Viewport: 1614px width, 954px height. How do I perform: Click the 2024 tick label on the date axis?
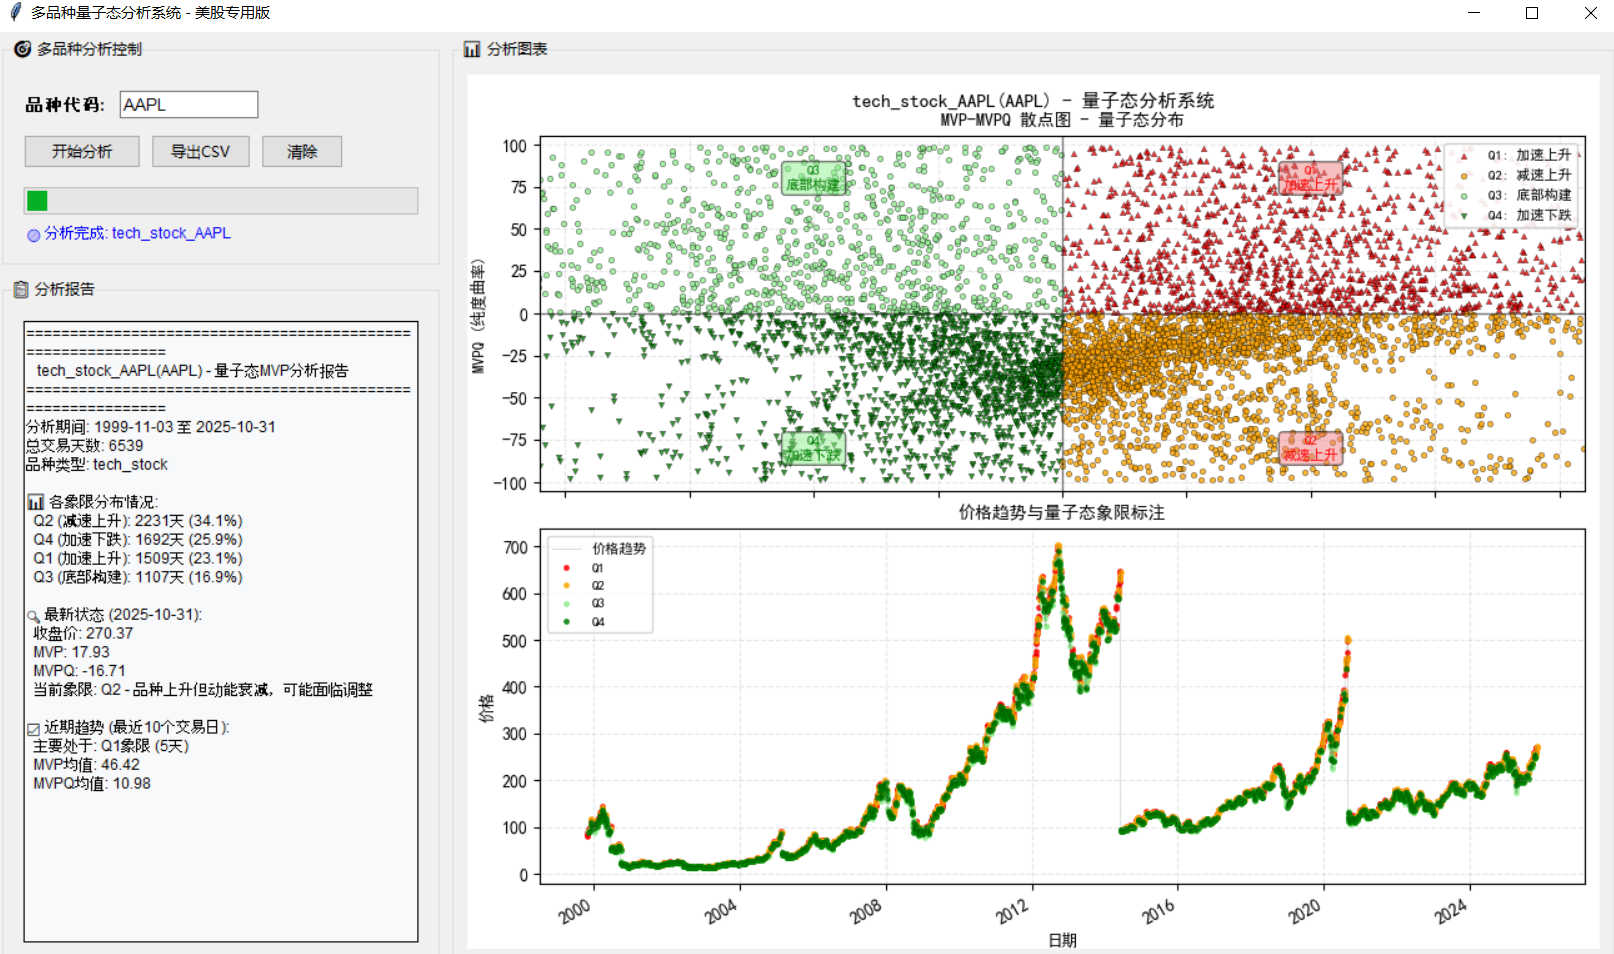click(x=1451, y=911)
